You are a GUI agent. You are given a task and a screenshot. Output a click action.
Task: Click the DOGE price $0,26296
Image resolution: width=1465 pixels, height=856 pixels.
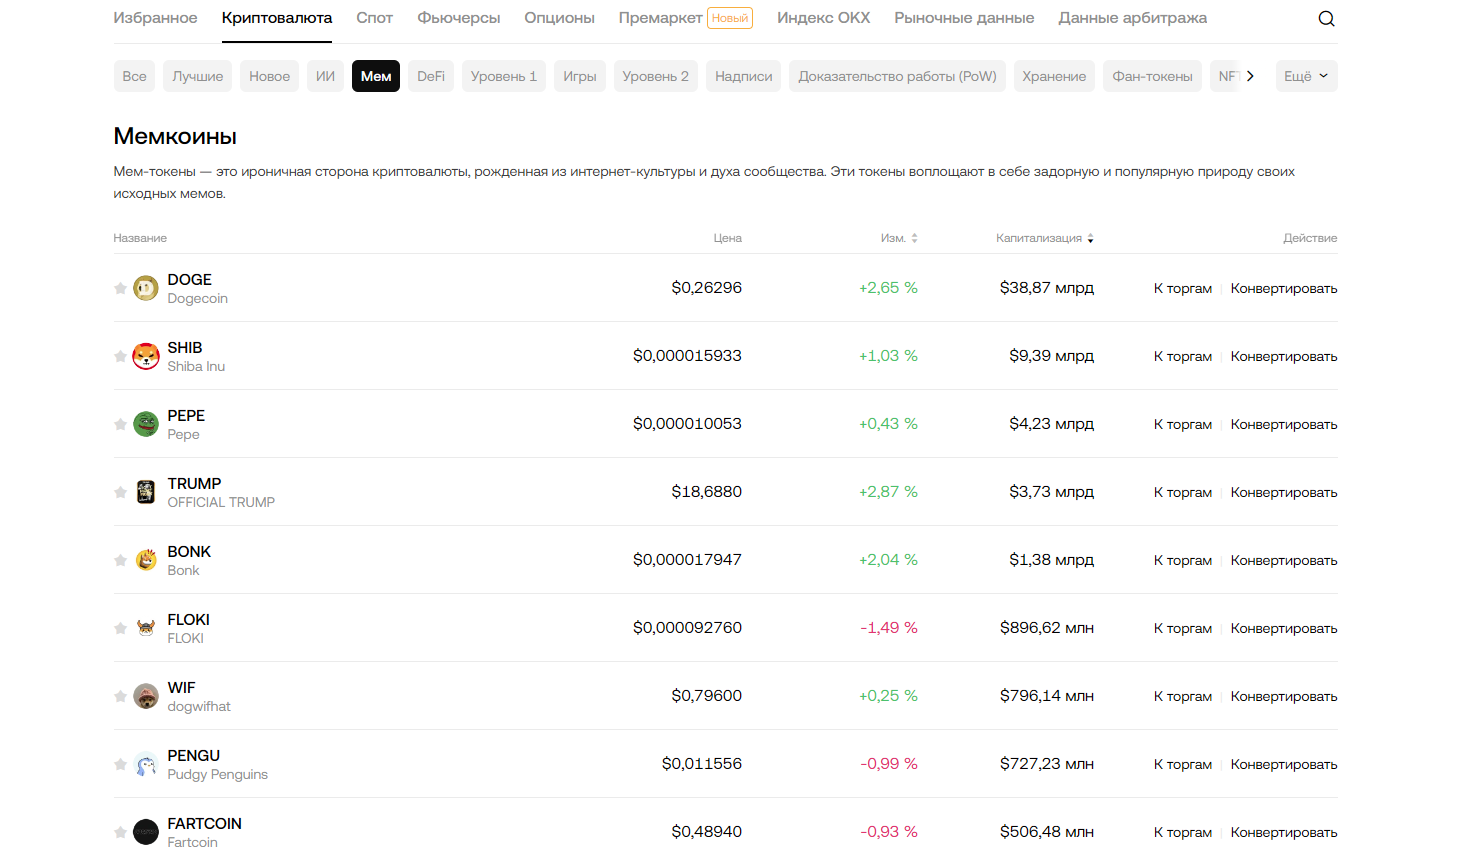pyautogui.click(x=707, y=288)
